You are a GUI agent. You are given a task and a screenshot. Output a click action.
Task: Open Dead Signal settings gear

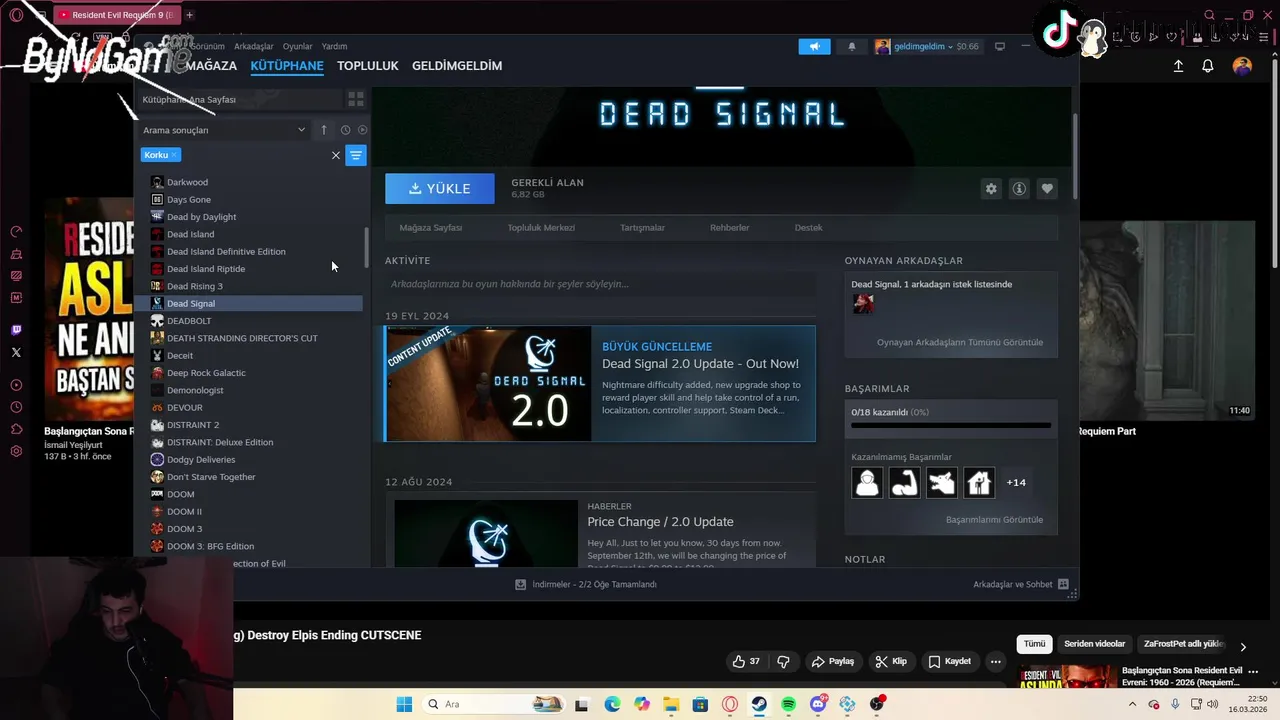click(x=991, y=188)
